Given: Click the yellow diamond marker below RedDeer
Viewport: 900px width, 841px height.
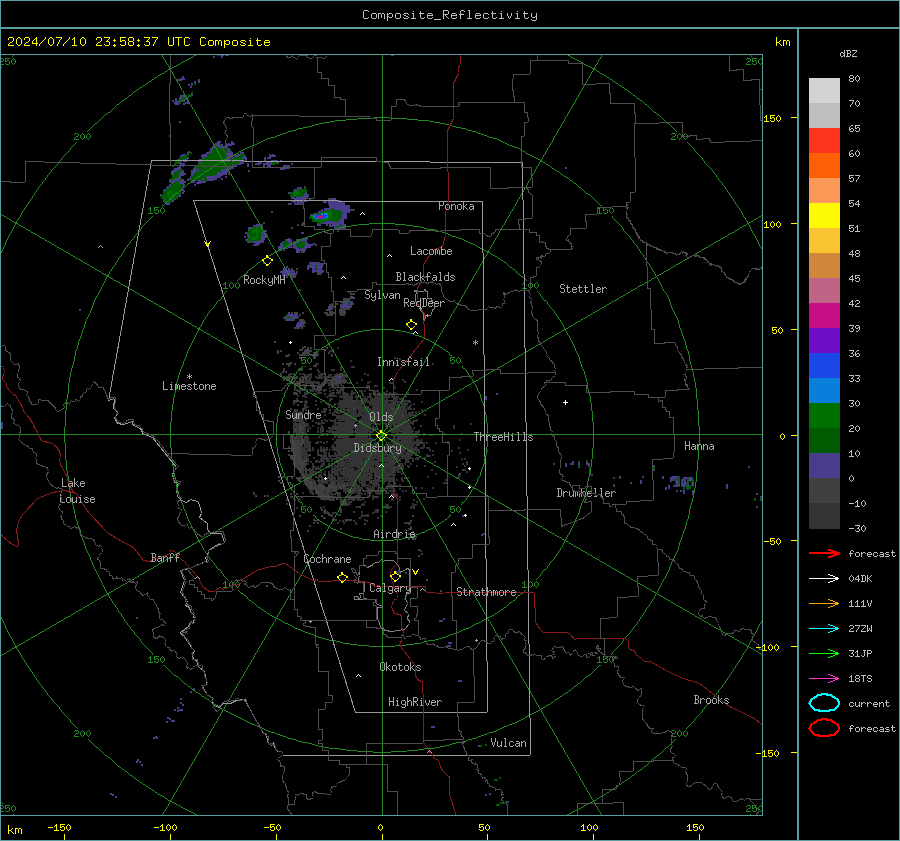Looking at the screenshot, I should pos(412,325).
